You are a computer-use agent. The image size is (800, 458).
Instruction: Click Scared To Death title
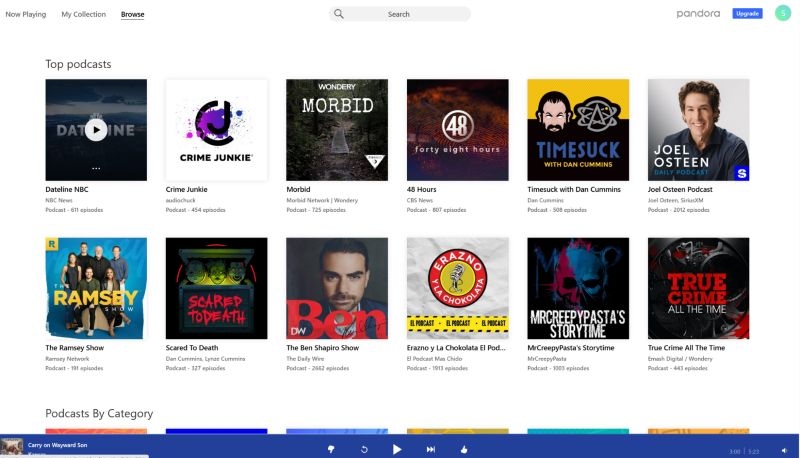pos(192,348)
